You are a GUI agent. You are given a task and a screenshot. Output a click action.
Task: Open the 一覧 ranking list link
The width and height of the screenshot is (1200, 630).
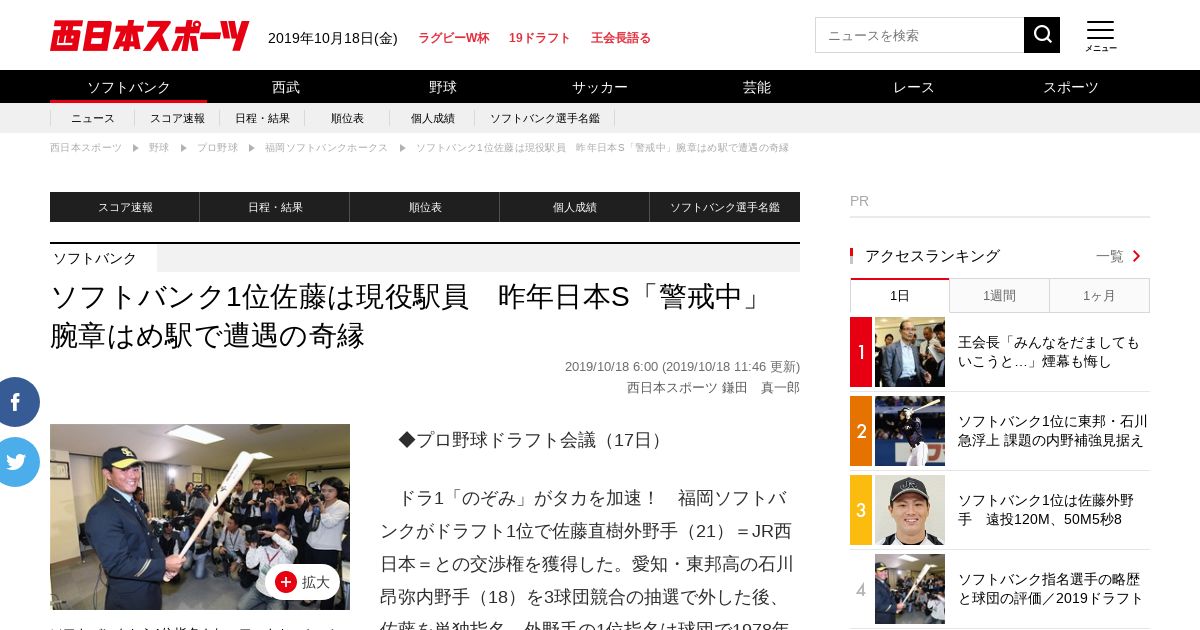coord(1109,256)
